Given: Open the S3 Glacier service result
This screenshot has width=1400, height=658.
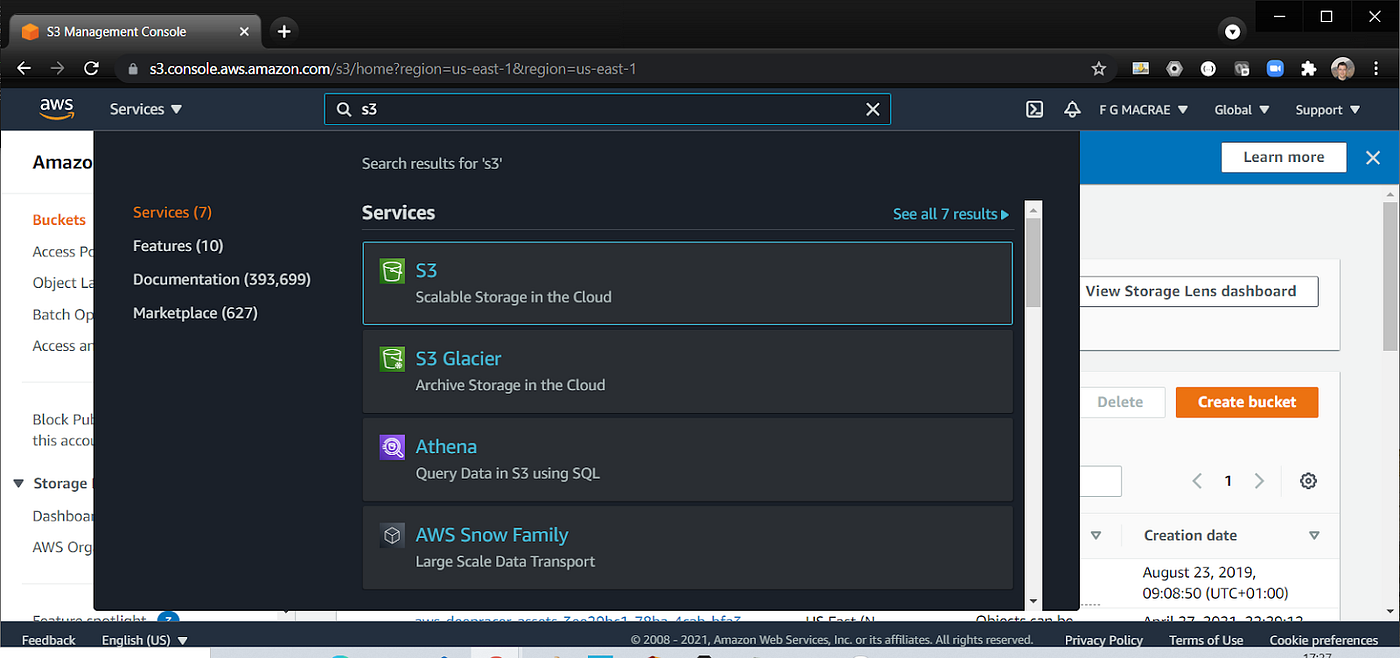Looking at the screenshot, I should click(x=688, y=371).
